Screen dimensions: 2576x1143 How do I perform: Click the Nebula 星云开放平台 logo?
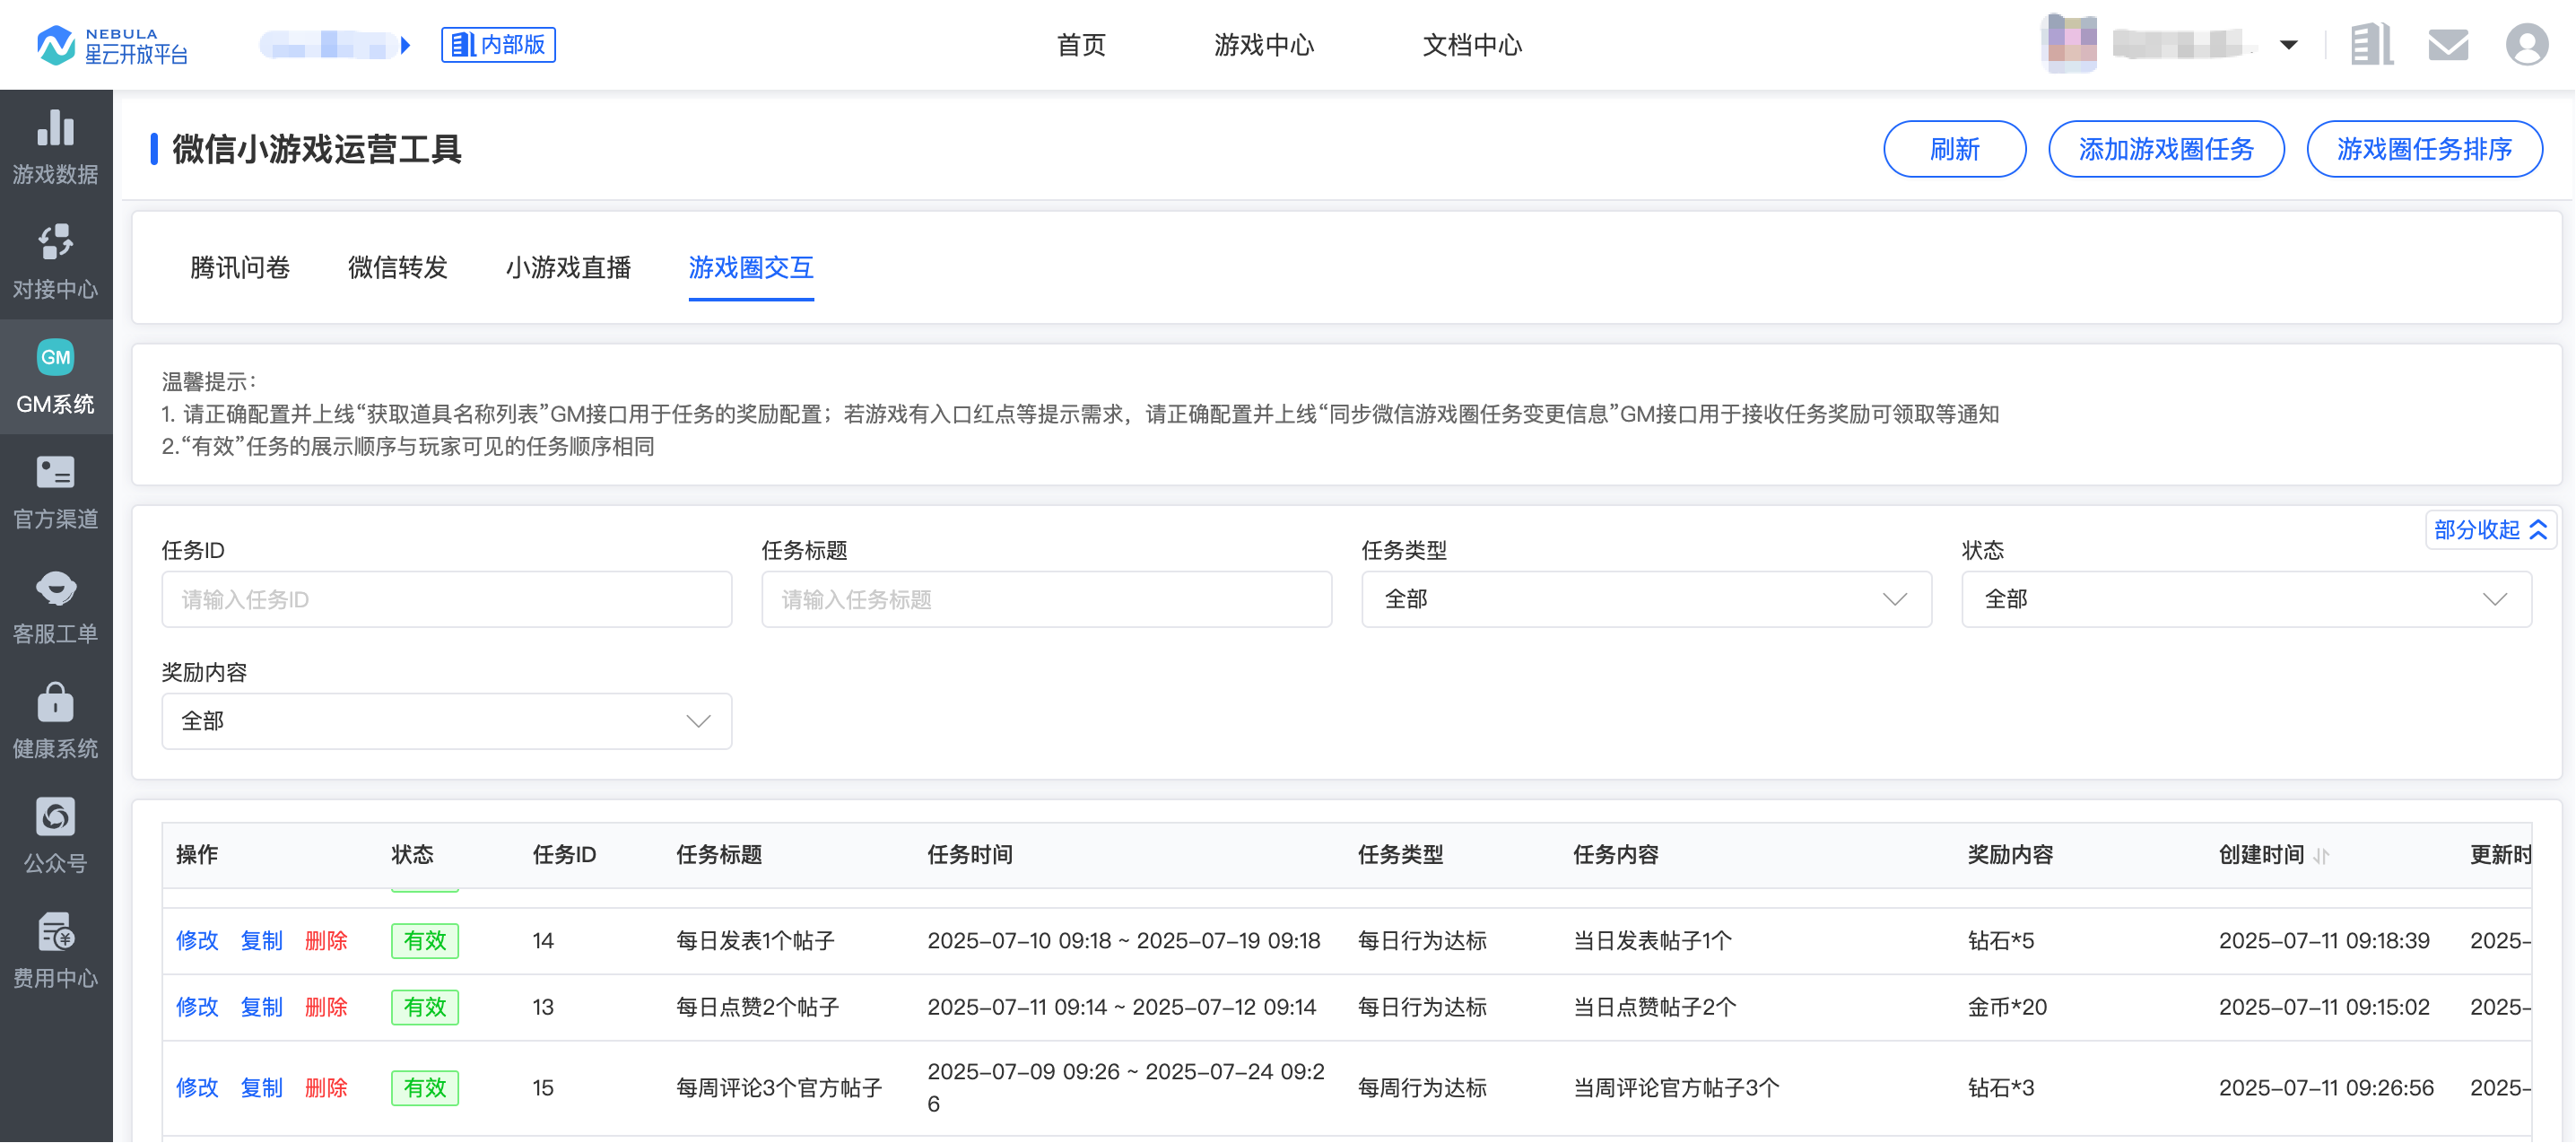[x=112, y=45]
